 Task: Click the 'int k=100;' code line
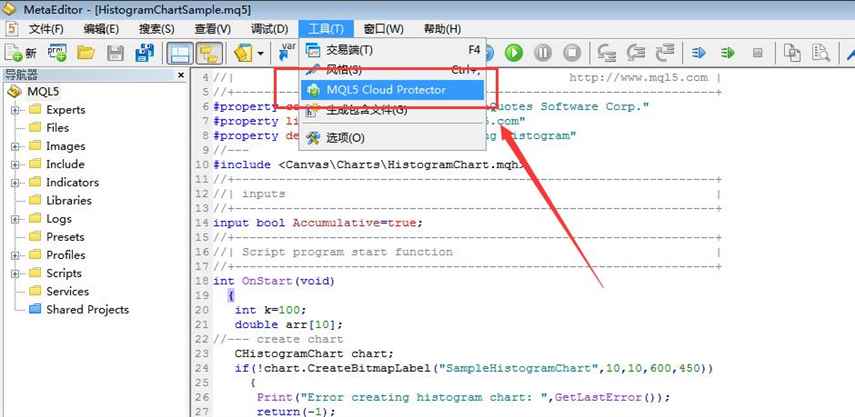coord(270,310)
